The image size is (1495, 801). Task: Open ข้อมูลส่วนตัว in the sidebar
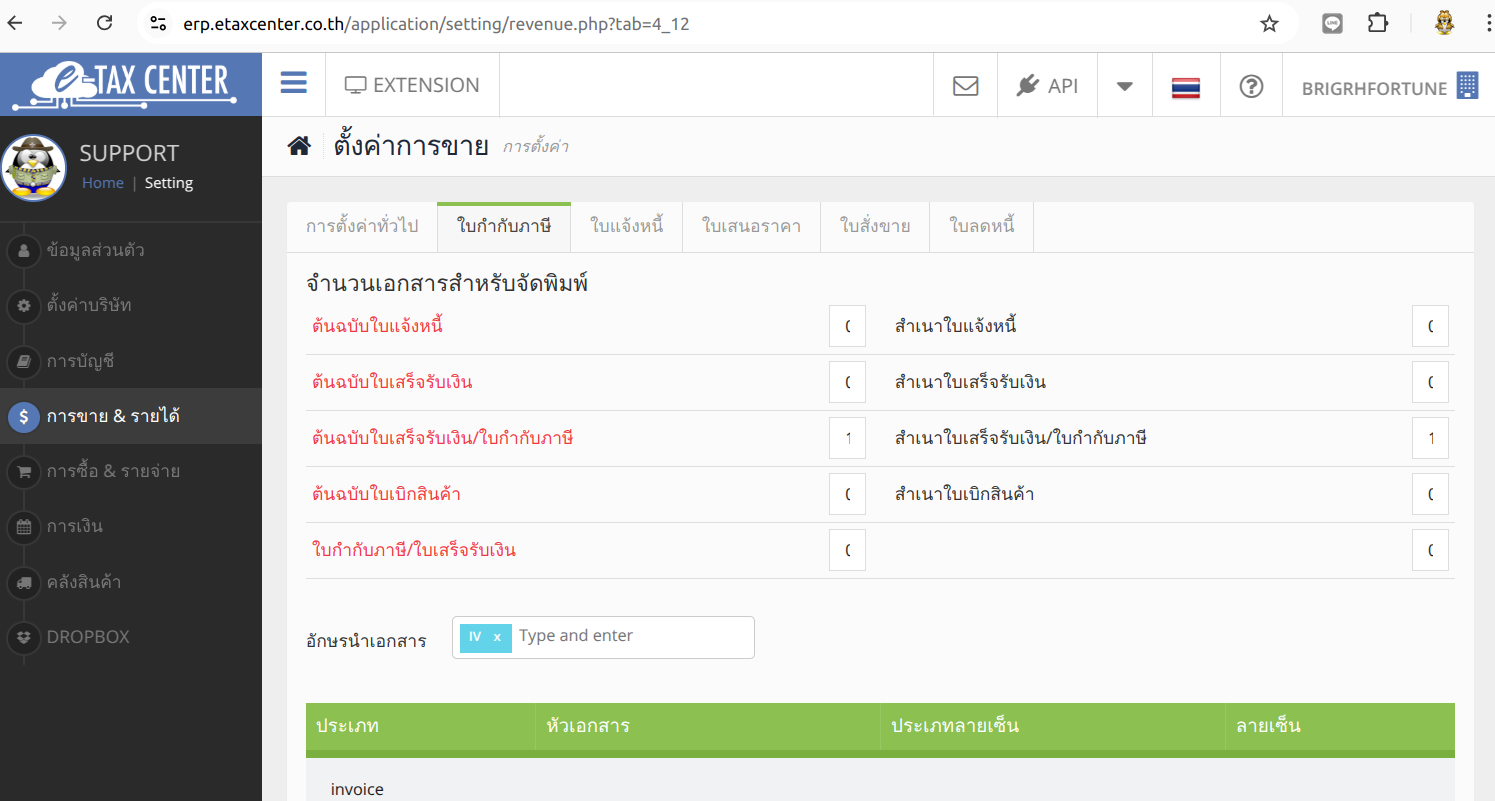point(131,250)
